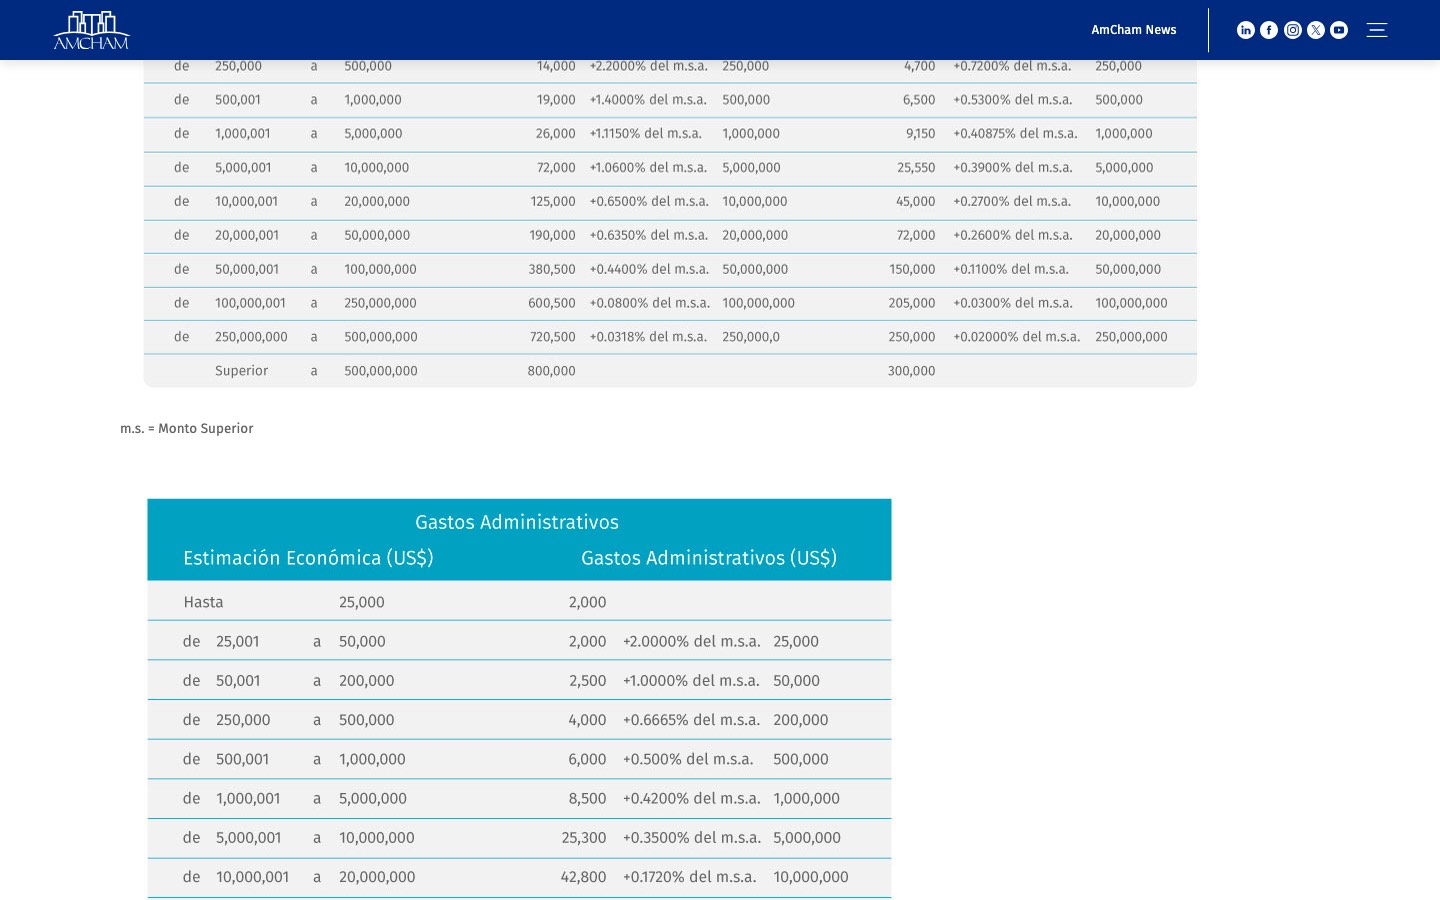1440x900 pixels.
Task: Click '+0.0318% del m.s.a.' cell
Action: coord(648,337)
